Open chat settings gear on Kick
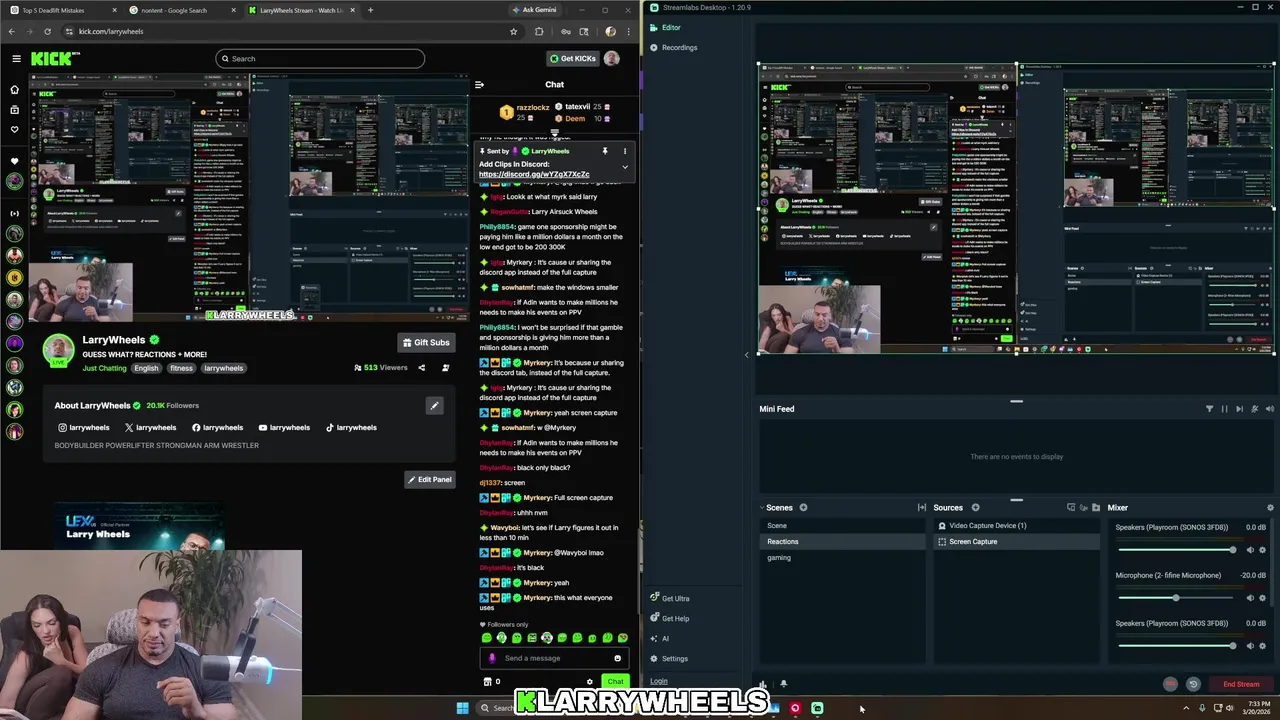Screen dimensions: 1280x720 pos(589,682)
